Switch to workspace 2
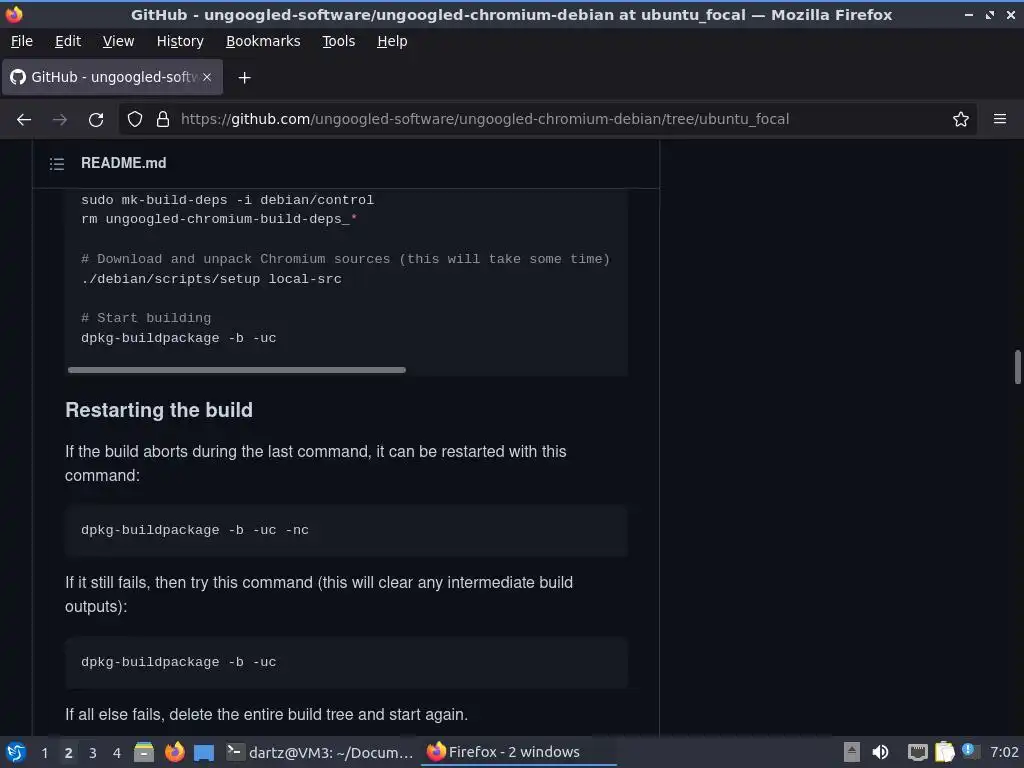 coord(69,753)
